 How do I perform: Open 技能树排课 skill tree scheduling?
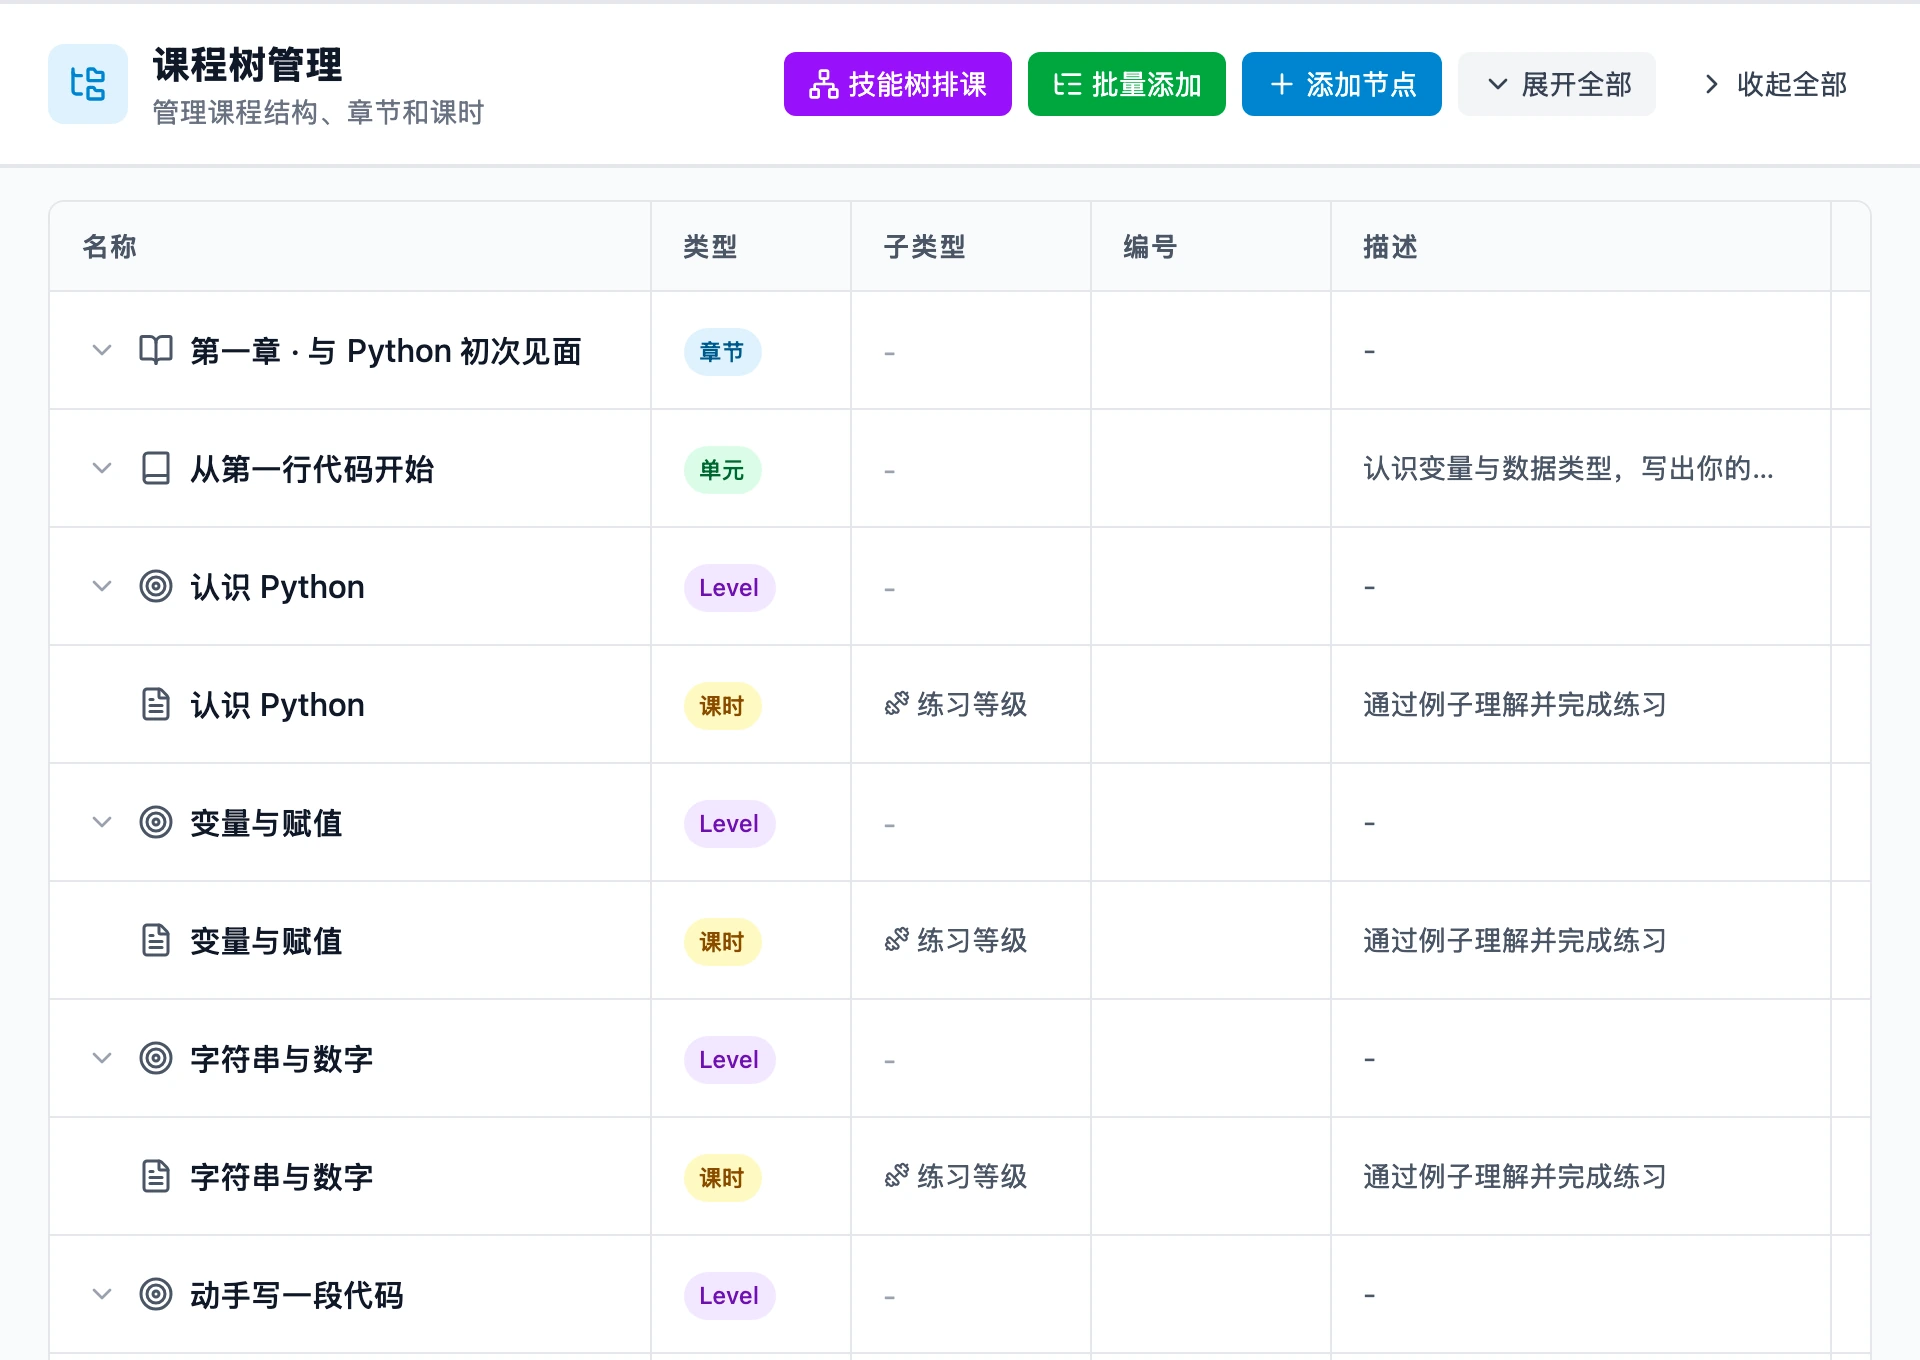pyautogui.click(x=898, y=84)
